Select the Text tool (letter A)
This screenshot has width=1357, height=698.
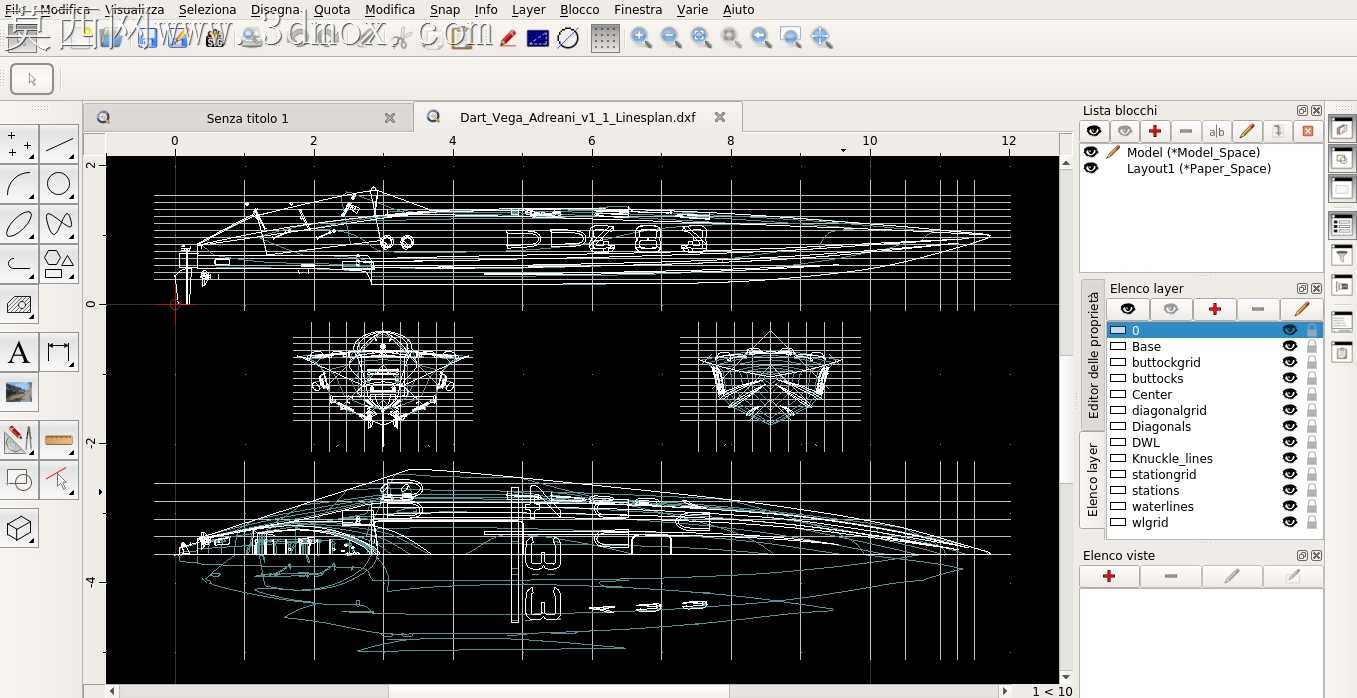point(19,352)
